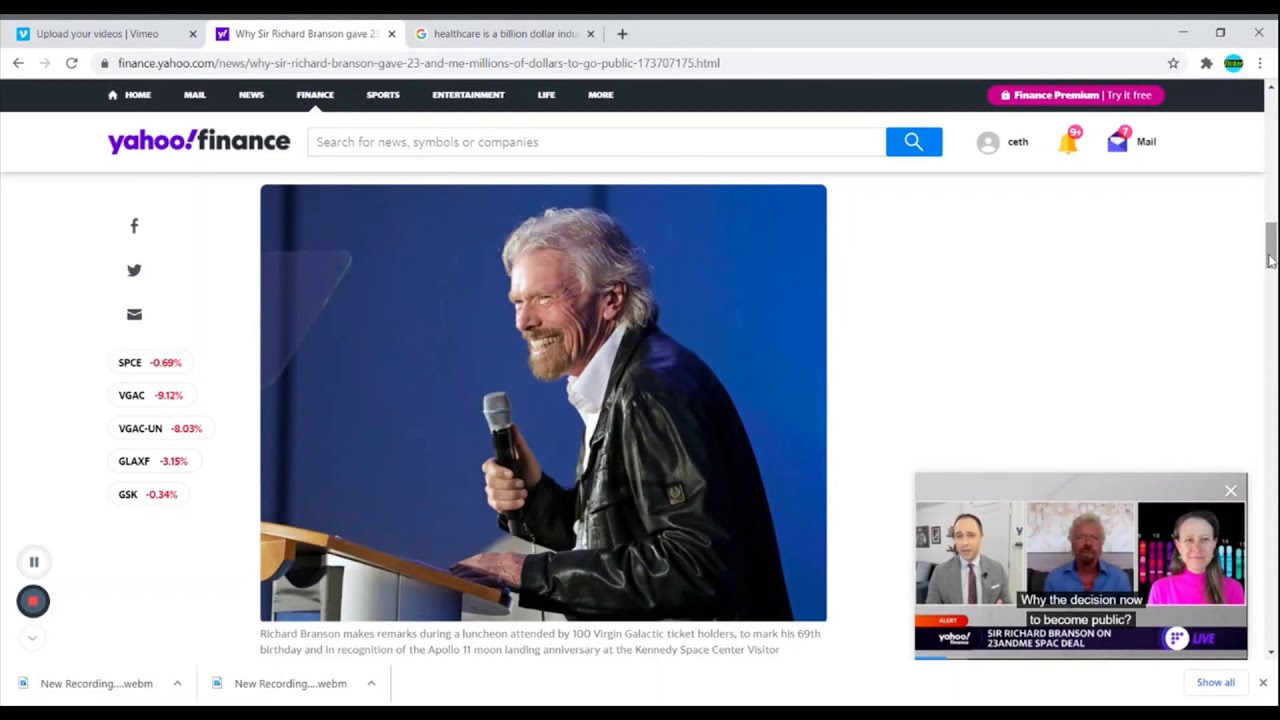Screen dimensions: 1280x720
Task: Click the Mail text link beside envelope
Action: coord(1146,142)
